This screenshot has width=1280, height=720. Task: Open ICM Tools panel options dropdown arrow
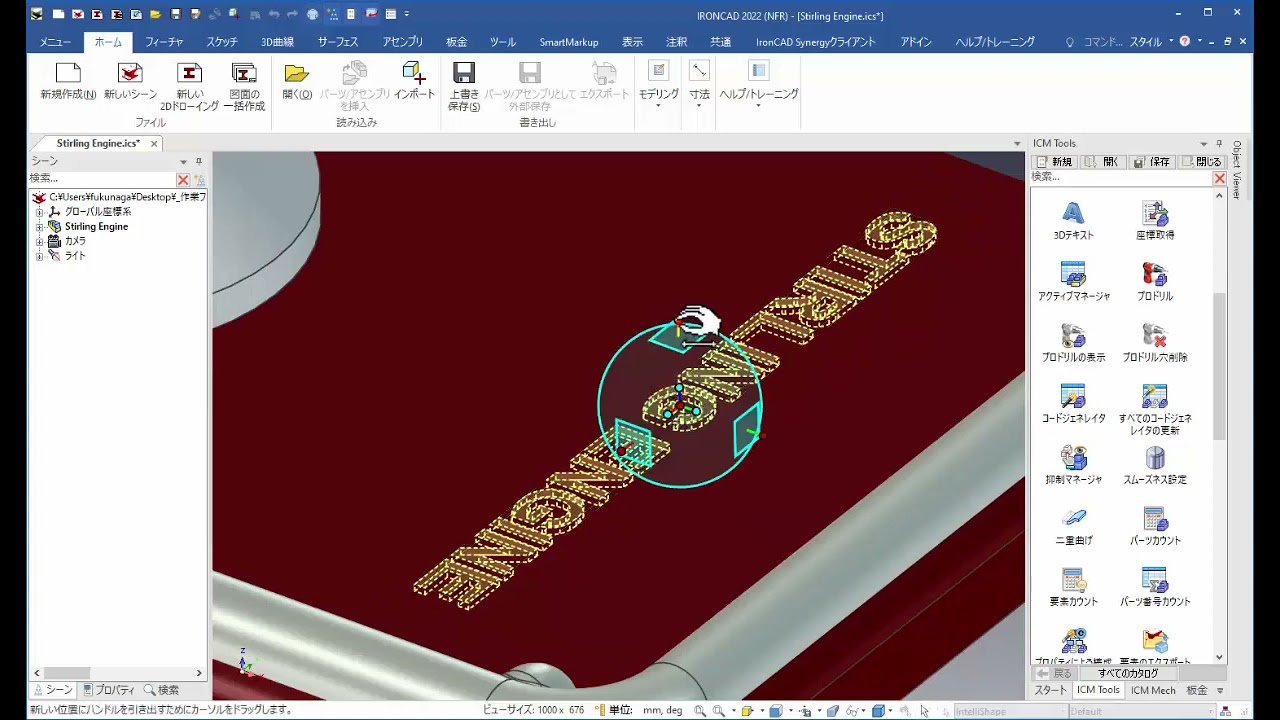click(x=1204, y=144)
